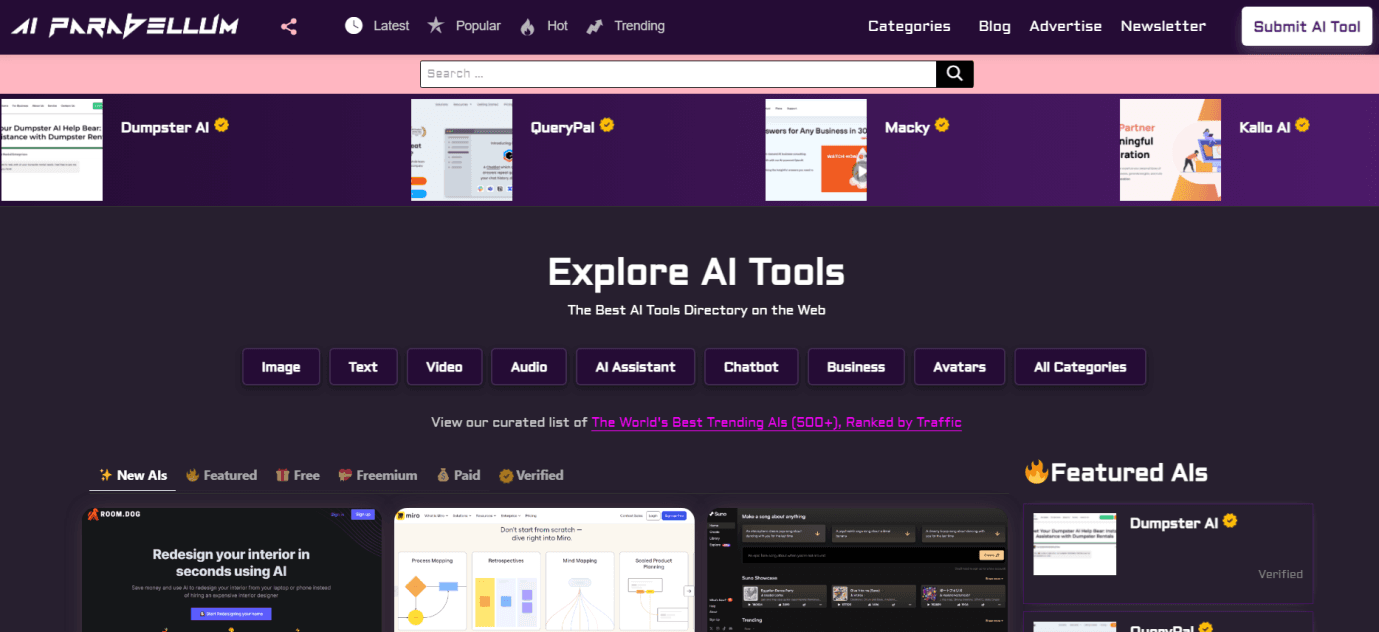
Task: Open Latest listings
Action: coord(391,26)
